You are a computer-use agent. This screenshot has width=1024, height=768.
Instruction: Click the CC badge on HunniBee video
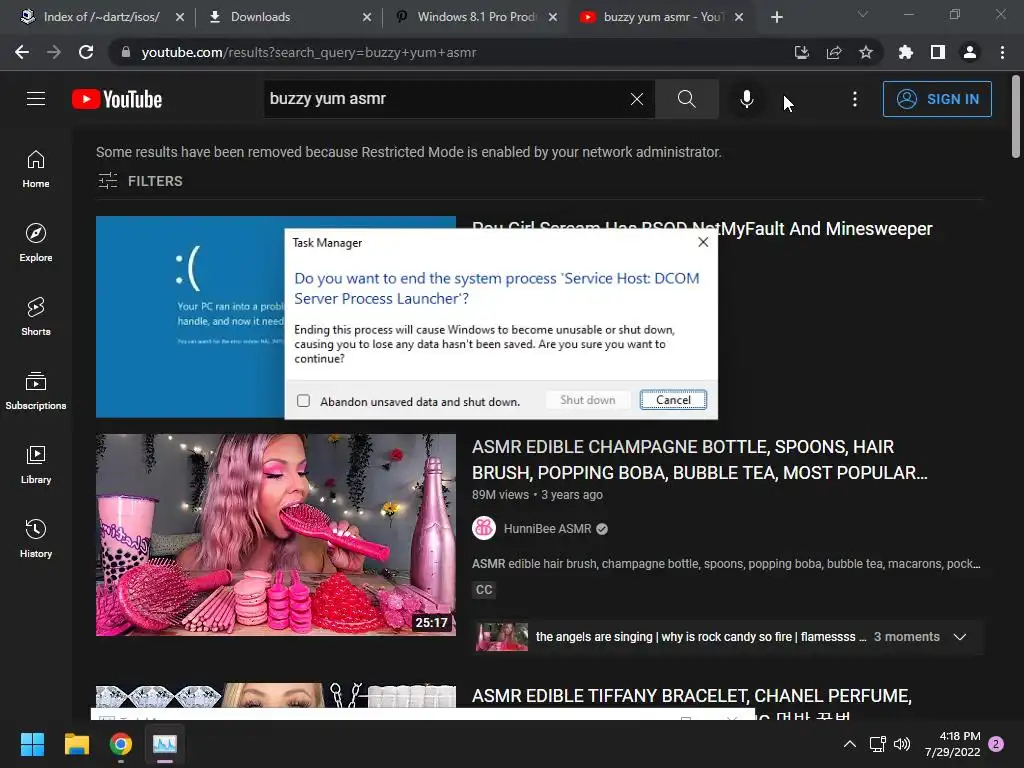(x=484, y=590)
